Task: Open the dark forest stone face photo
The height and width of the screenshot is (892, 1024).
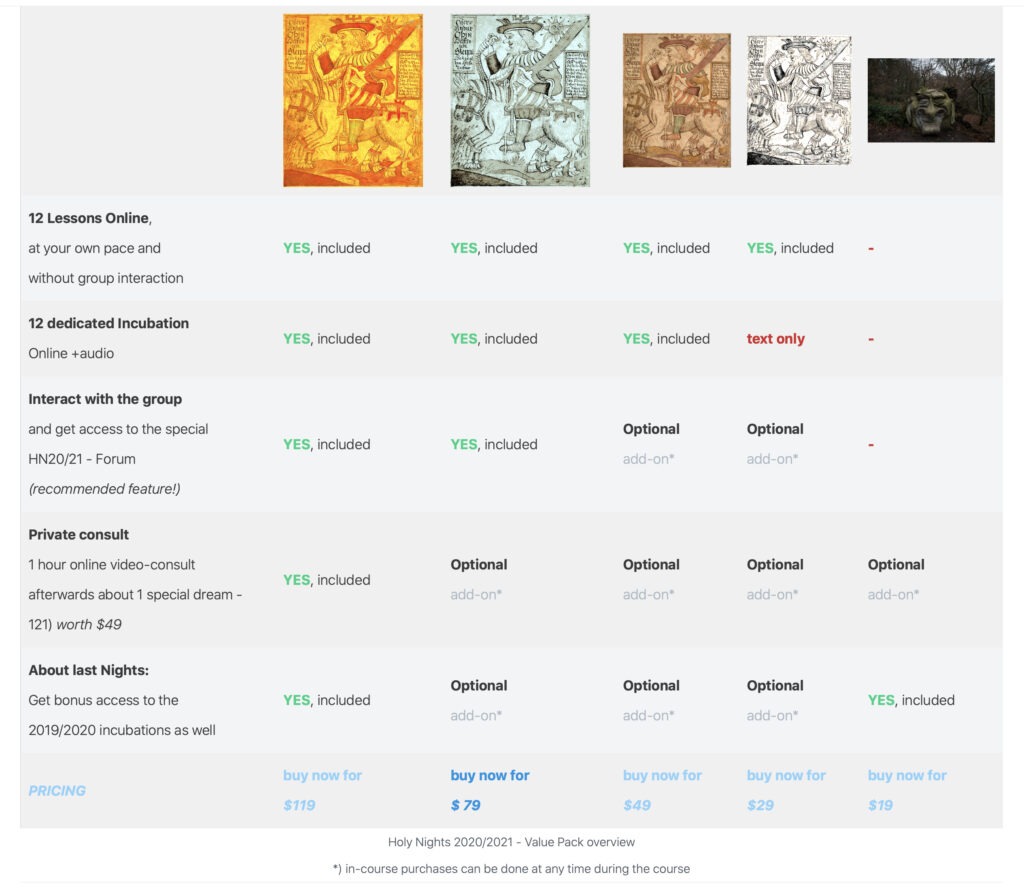Action: 931,100
